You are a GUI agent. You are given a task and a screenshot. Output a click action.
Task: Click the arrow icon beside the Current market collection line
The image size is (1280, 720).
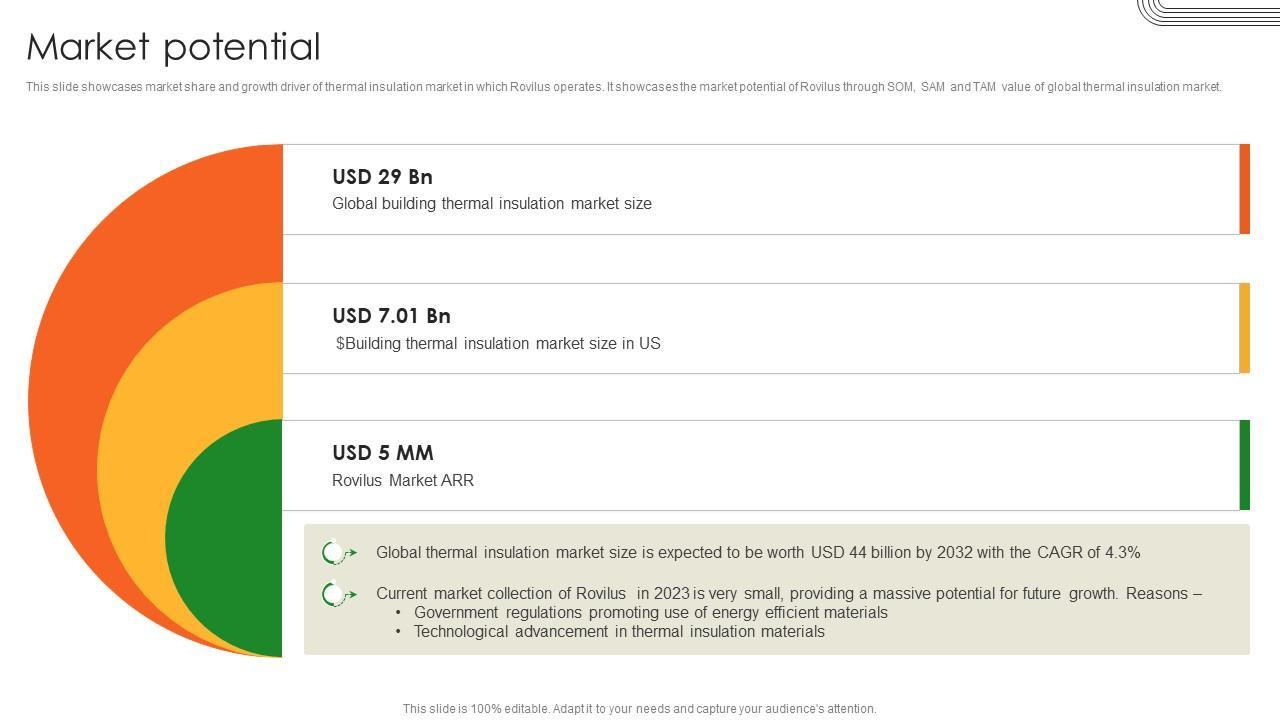[x=339, y=595]
